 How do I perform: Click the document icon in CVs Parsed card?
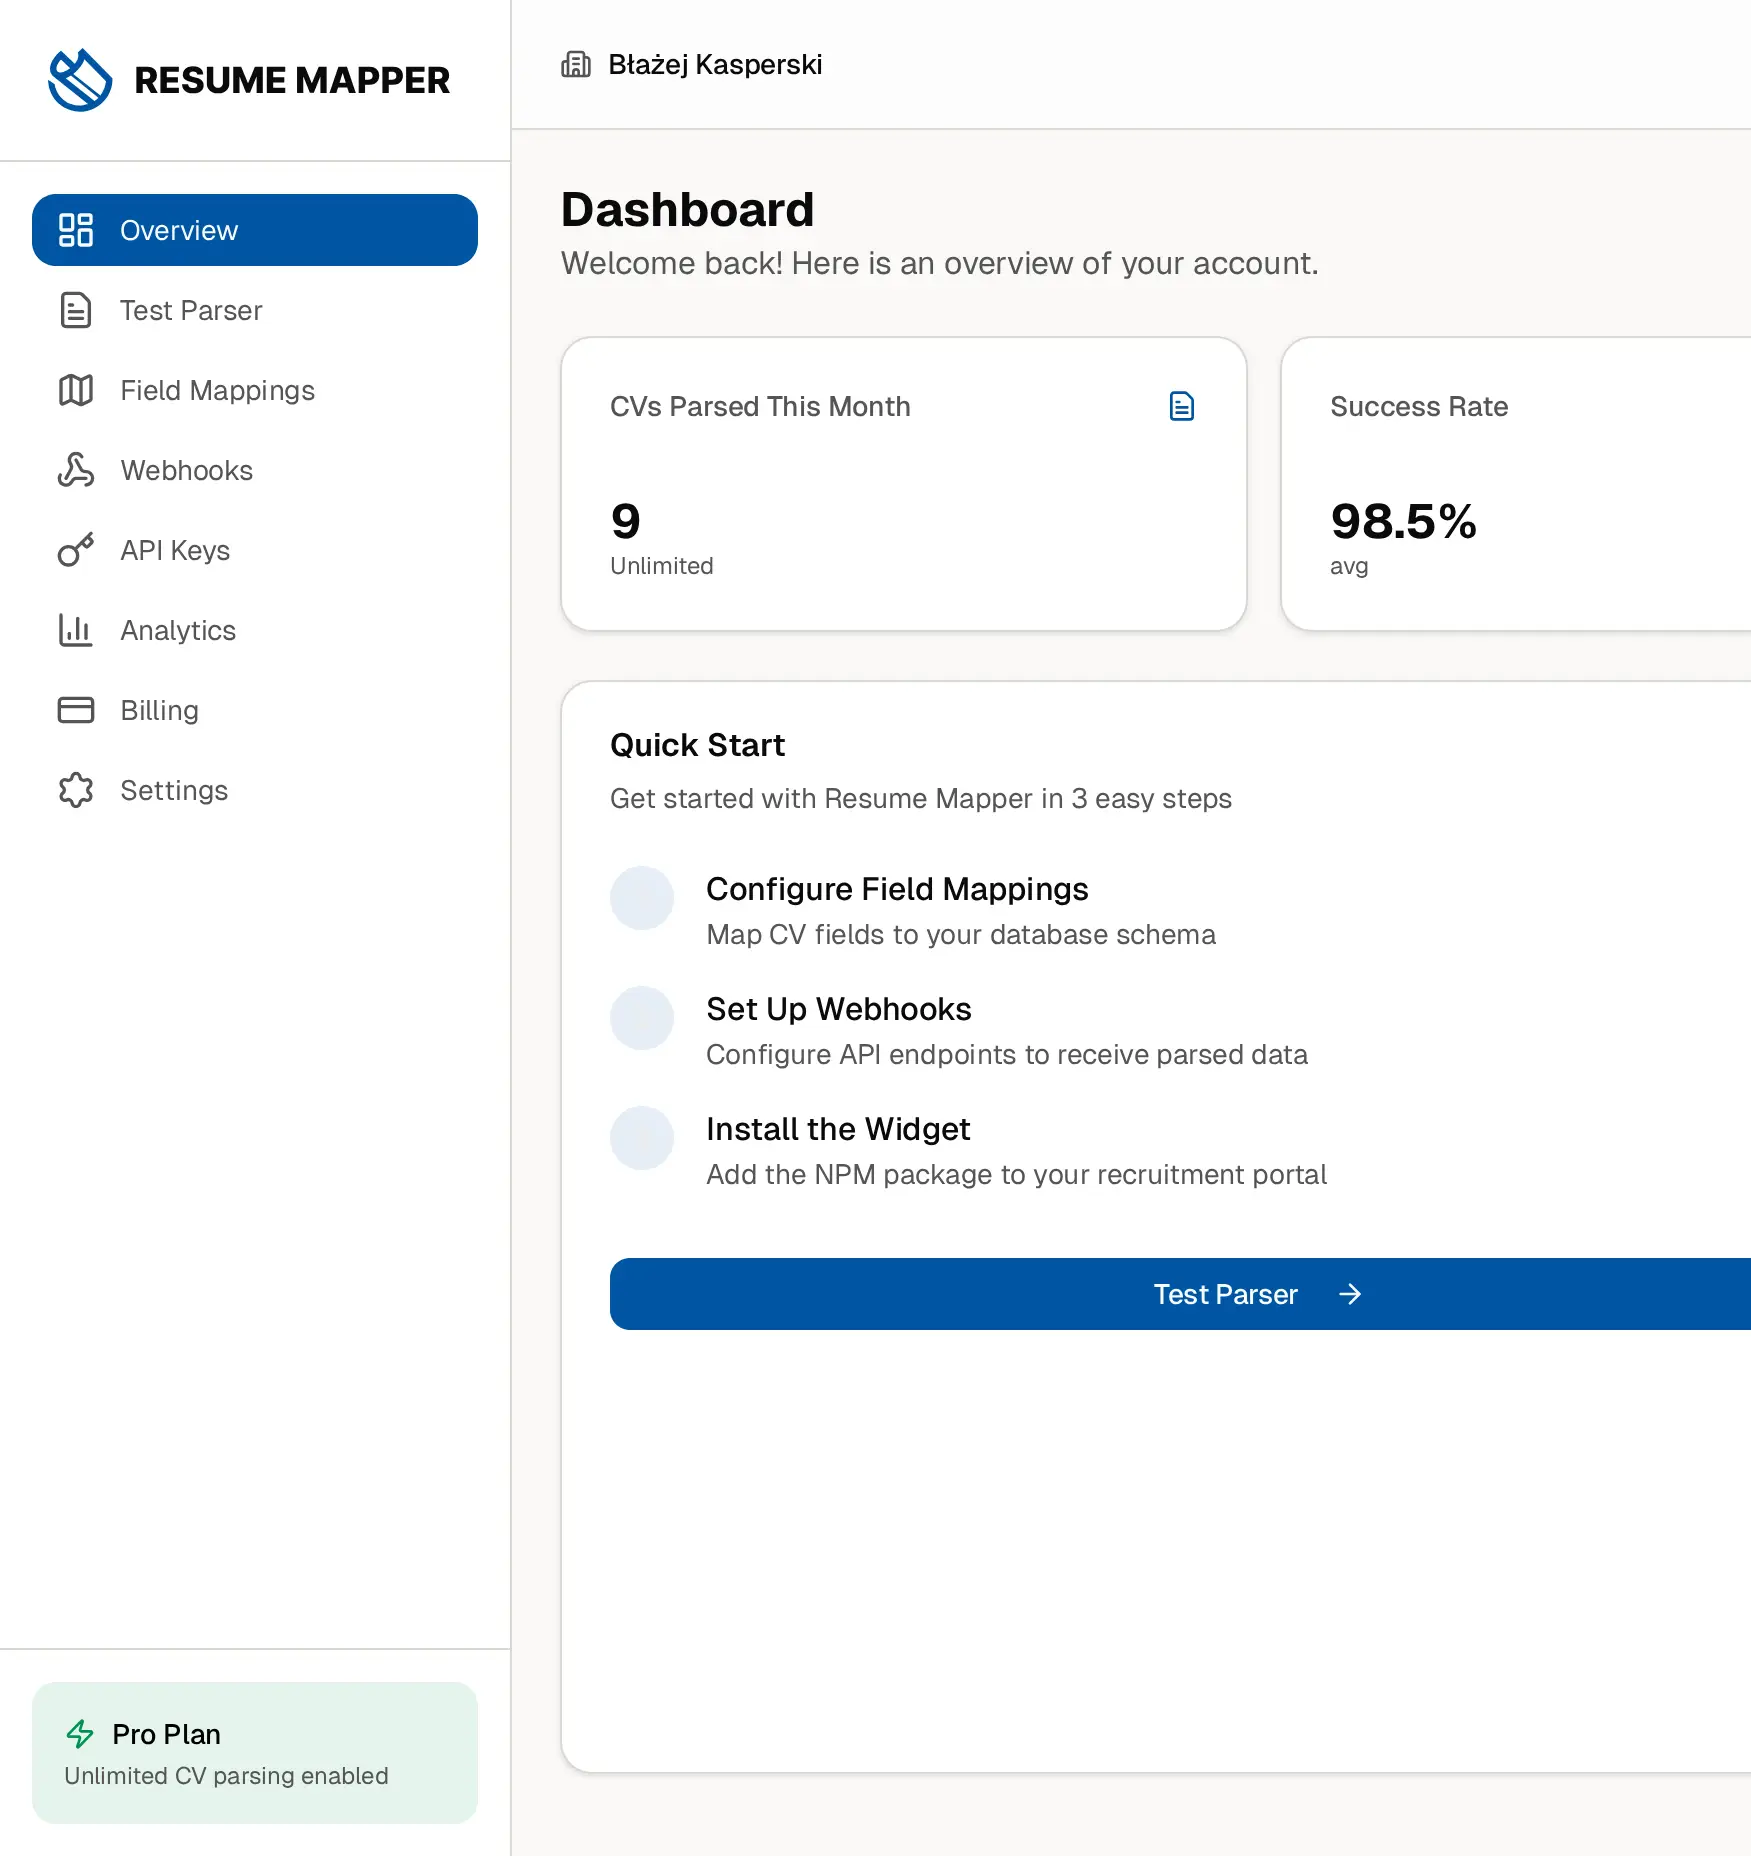[1181, 406]
